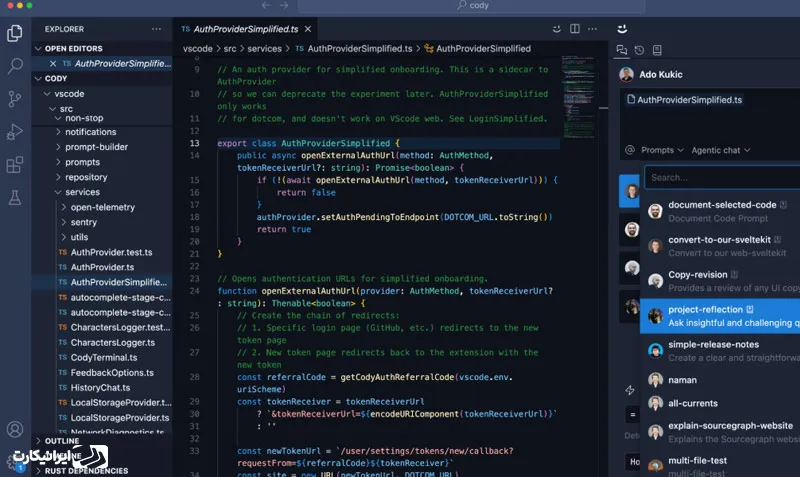Click the Cody smiley icon in editor toolbar

(557, 29)
